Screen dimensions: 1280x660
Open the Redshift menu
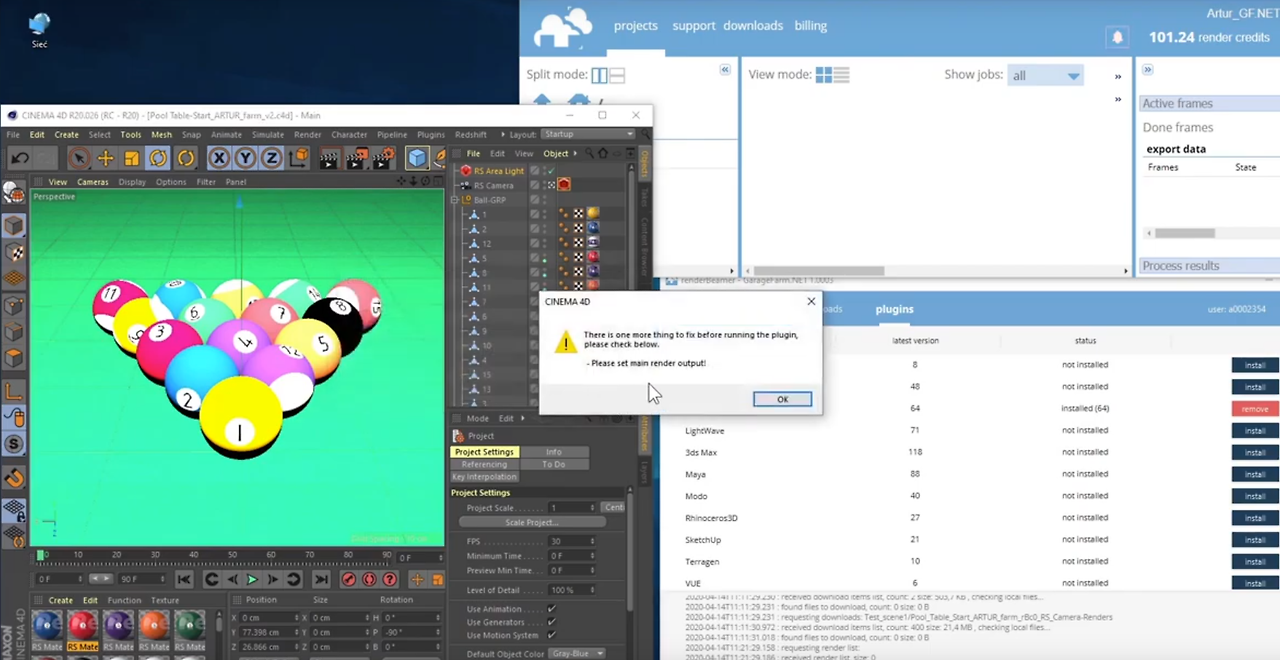470,134
